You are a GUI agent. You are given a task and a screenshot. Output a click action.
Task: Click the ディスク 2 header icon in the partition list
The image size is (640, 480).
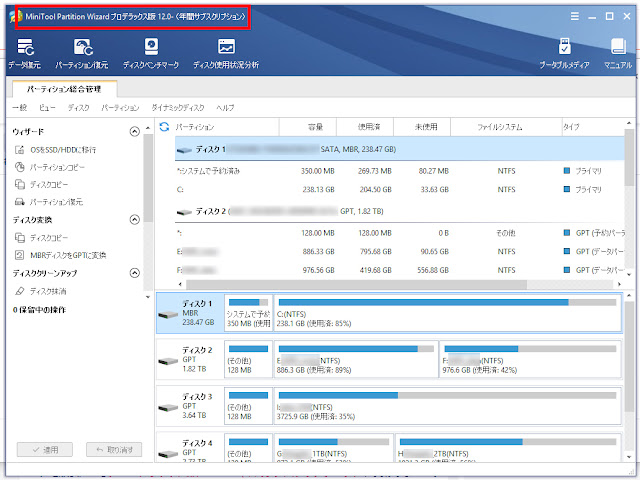pyautogui.click(x=184, y=212)
